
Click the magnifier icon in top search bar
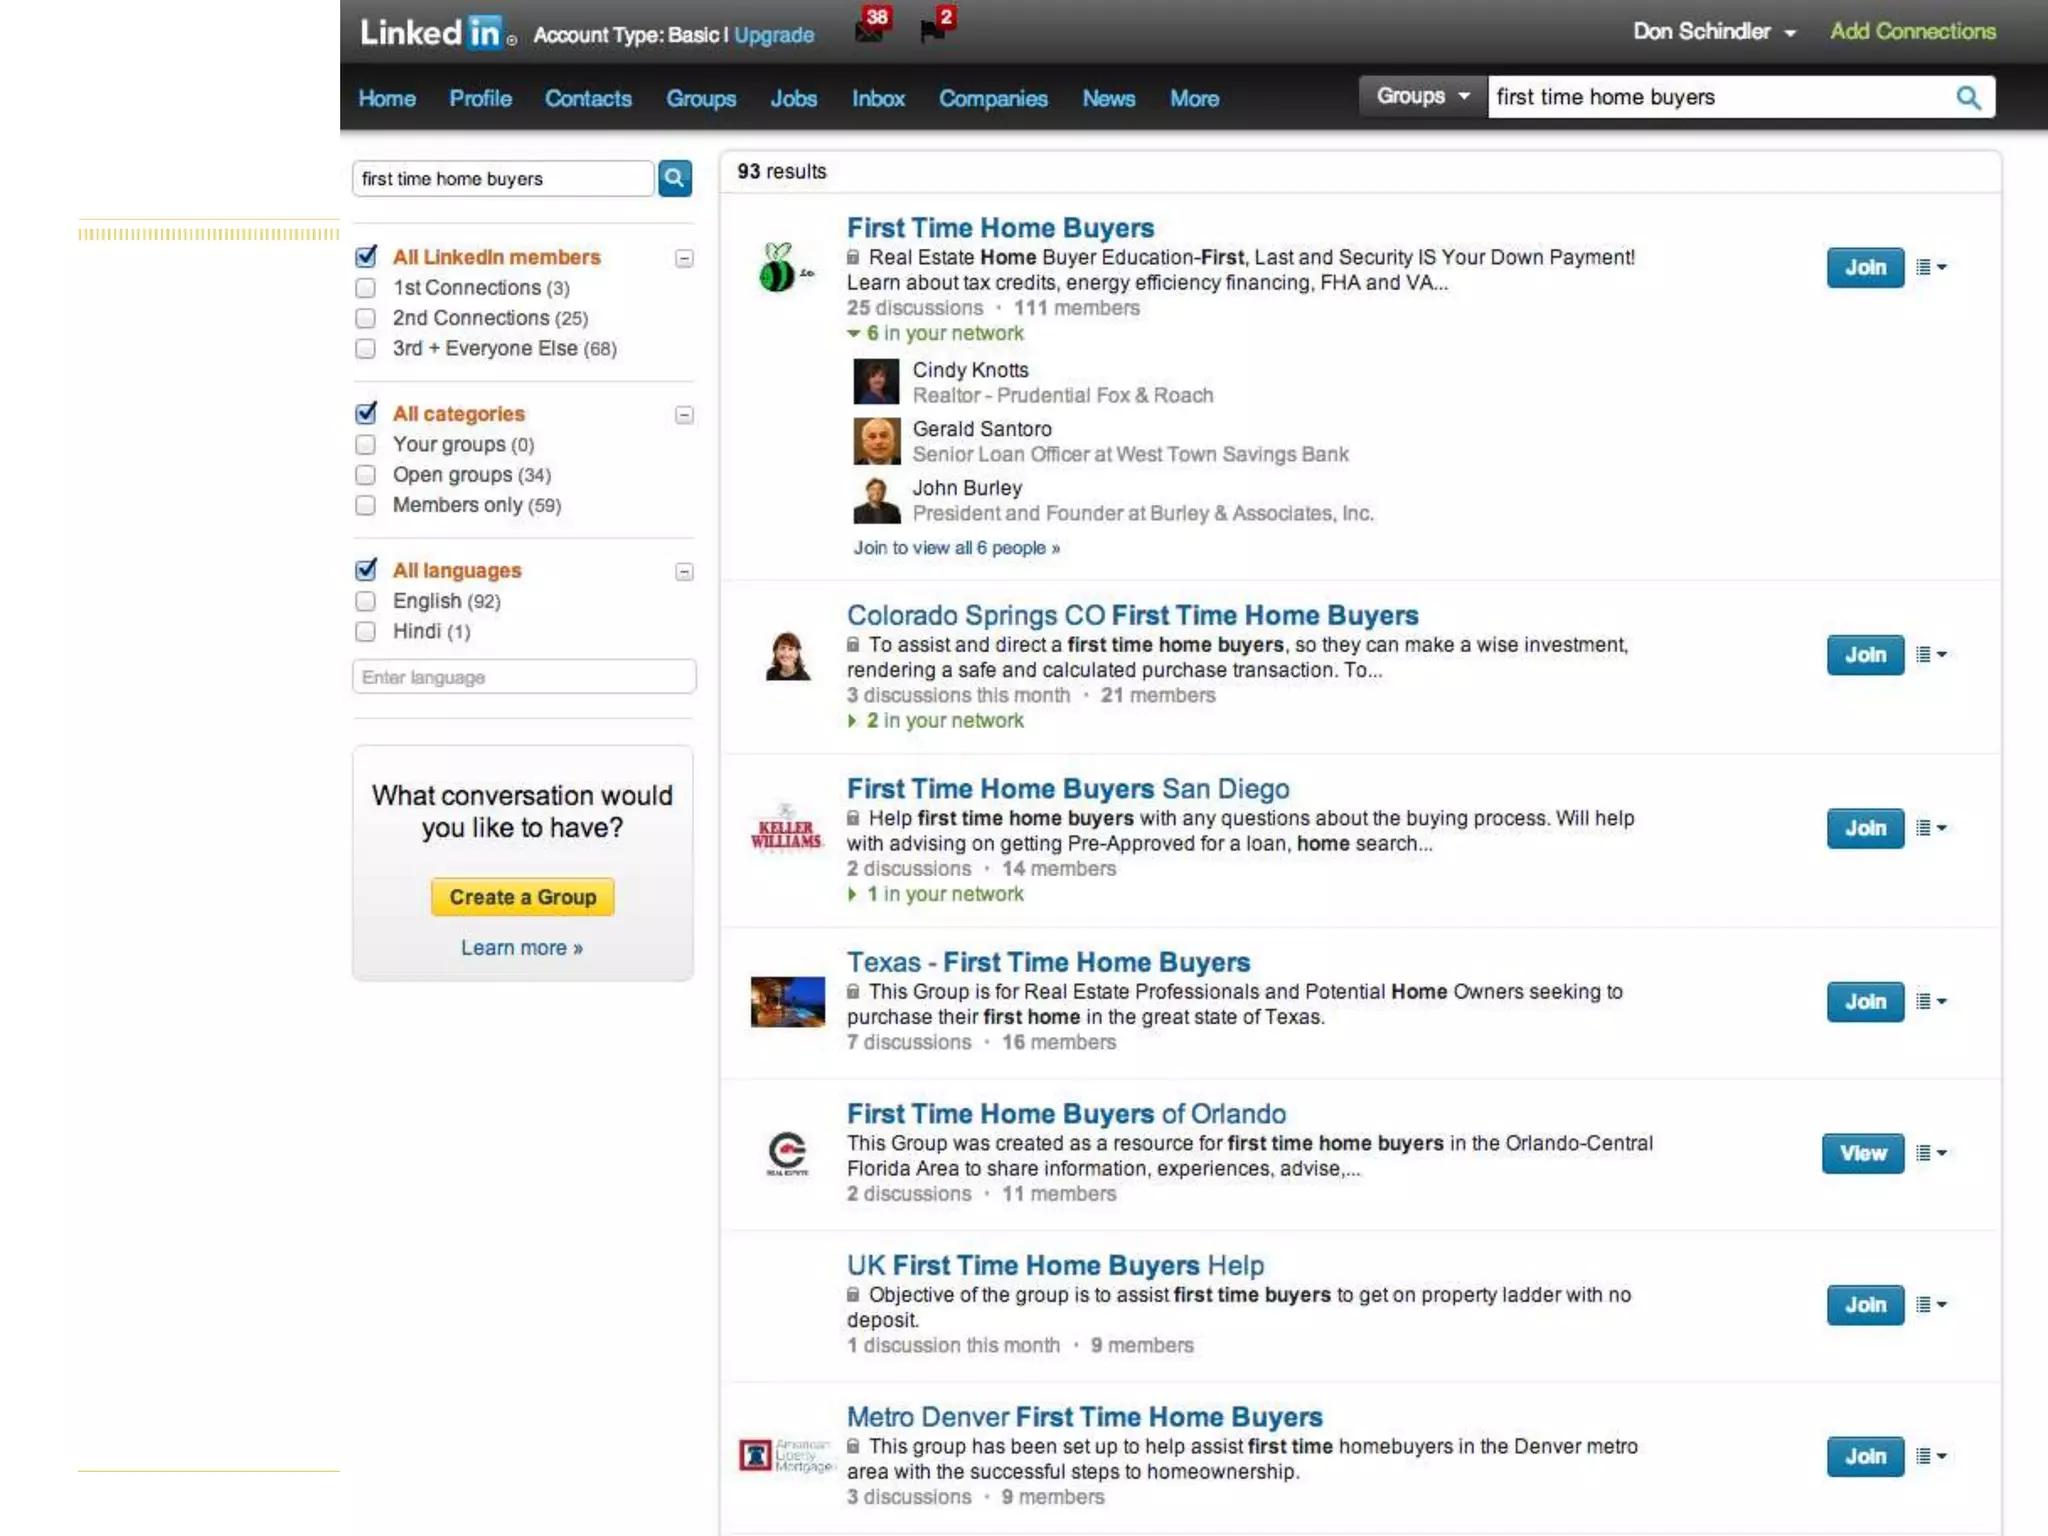pyautogui.click(x=1967, y=97)
